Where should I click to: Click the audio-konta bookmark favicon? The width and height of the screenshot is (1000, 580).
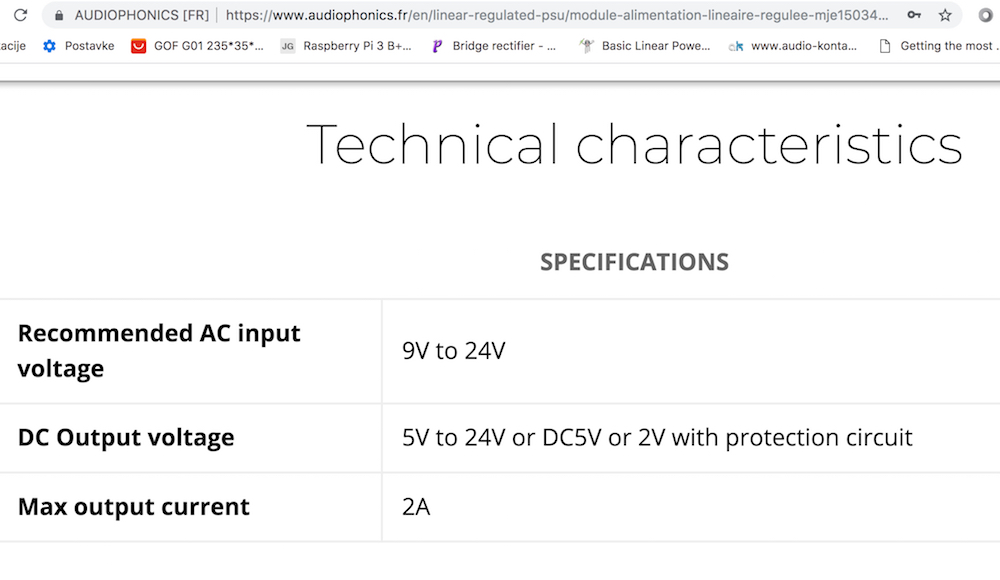(736, 46)
